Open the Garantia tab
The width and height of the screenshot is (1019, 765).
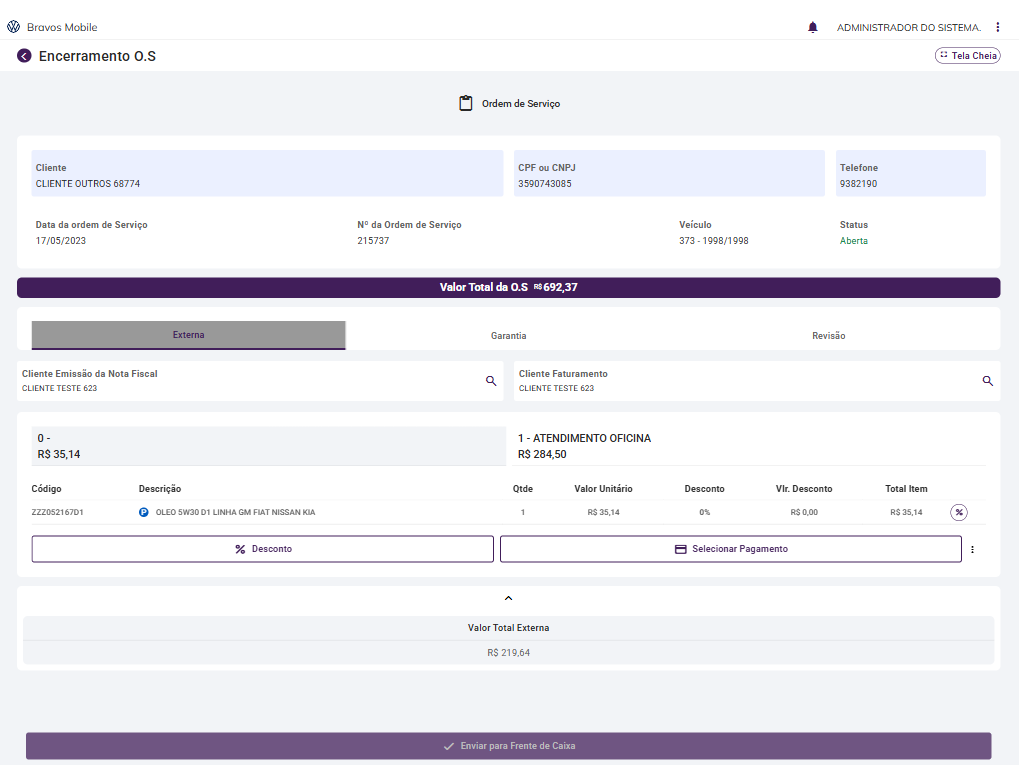click(x=508, y=336)
